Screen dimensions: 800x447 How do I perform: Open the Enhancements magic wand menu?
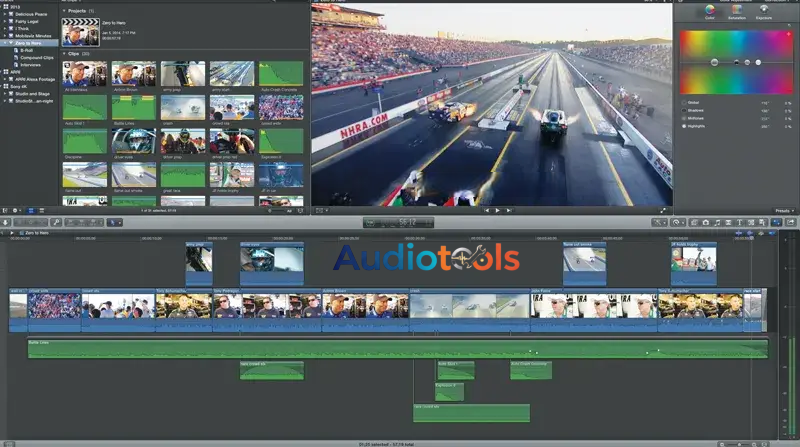[659, 222]
